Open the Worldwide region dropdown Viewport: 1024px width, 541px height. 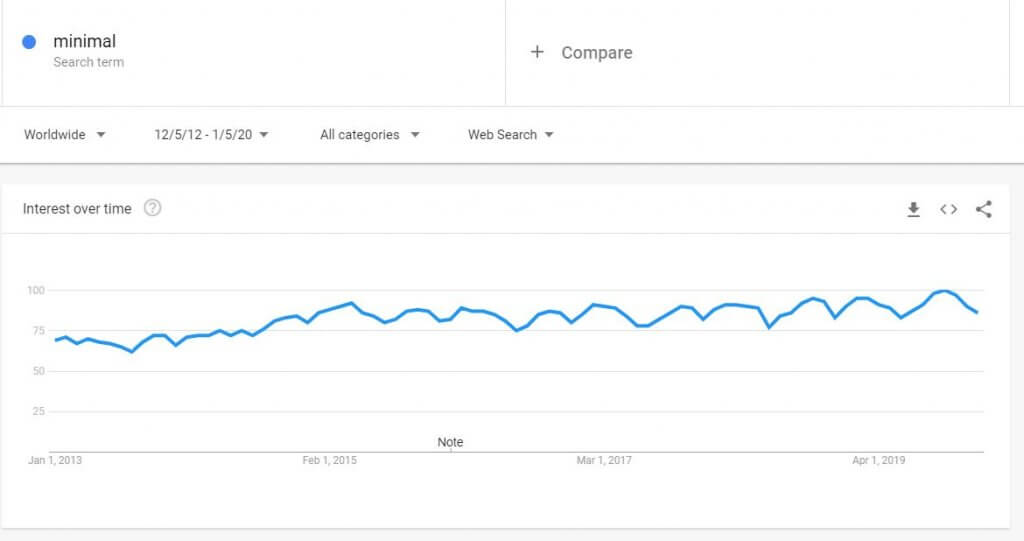tap(65, 135)
